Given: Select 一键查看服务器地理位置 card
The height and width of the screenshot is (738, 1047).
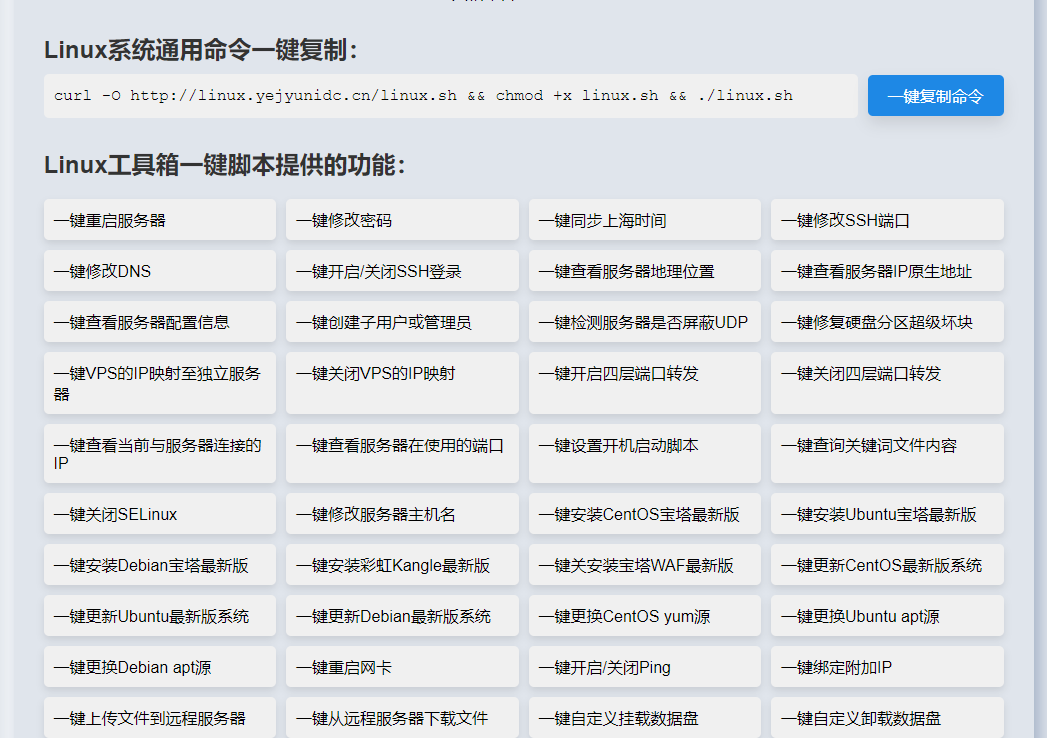Looking at the screenshot, I should coord(644,270).
